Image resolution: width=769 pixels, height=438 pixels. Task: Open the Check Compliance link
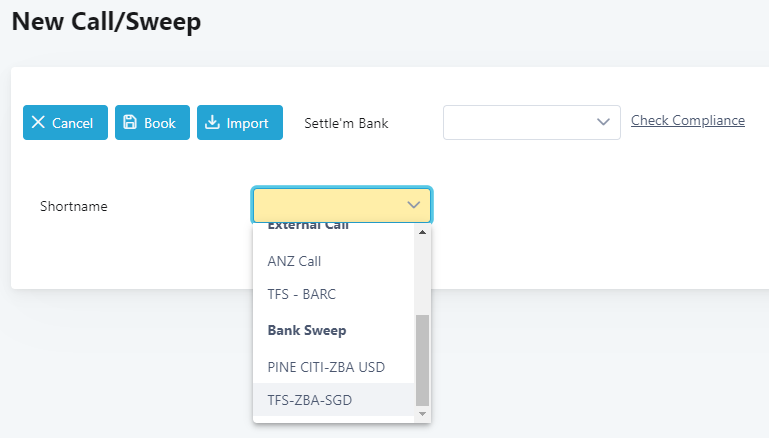pyautogui.click(x=688, y=120)
